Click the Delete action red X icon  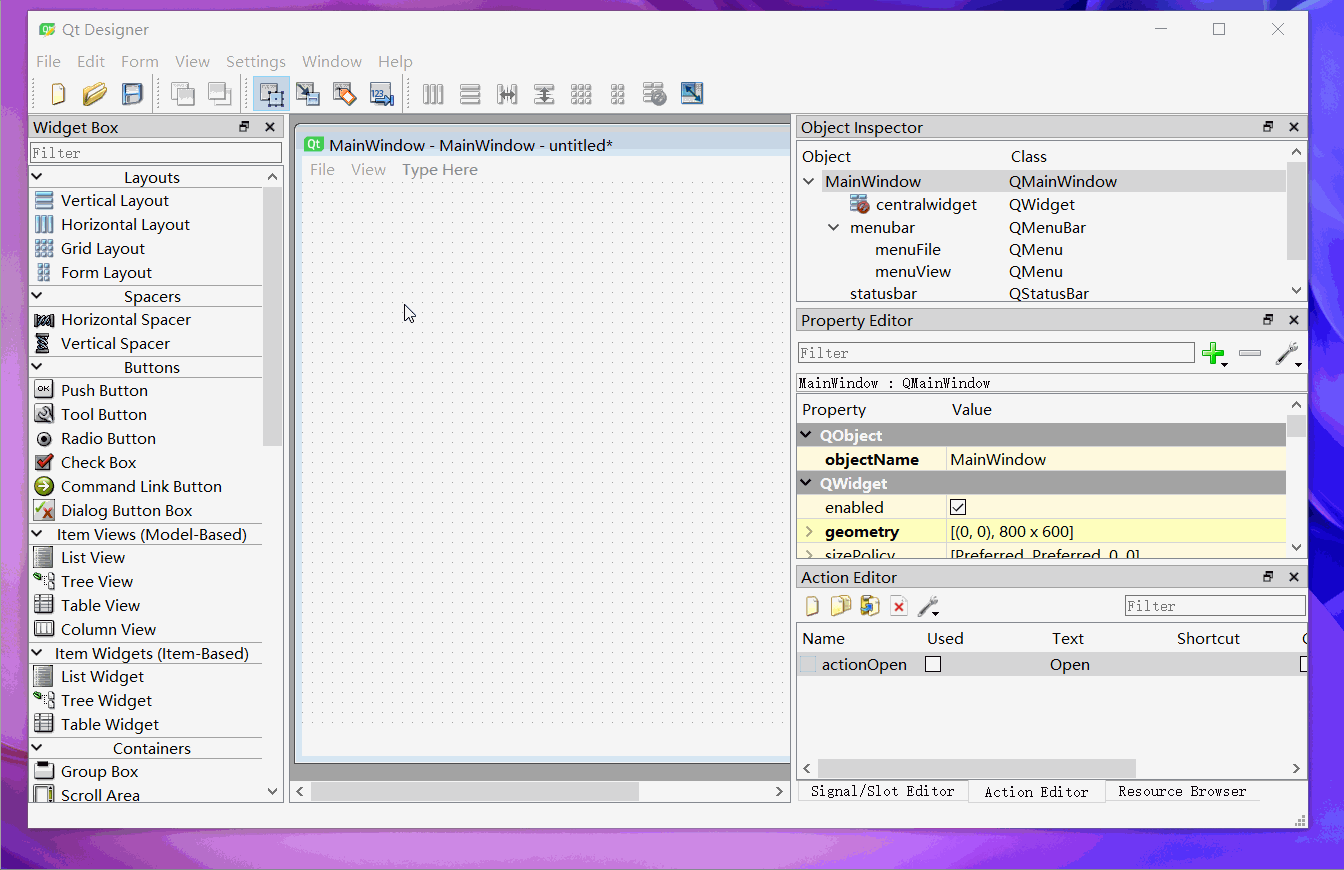pos(899,606)
